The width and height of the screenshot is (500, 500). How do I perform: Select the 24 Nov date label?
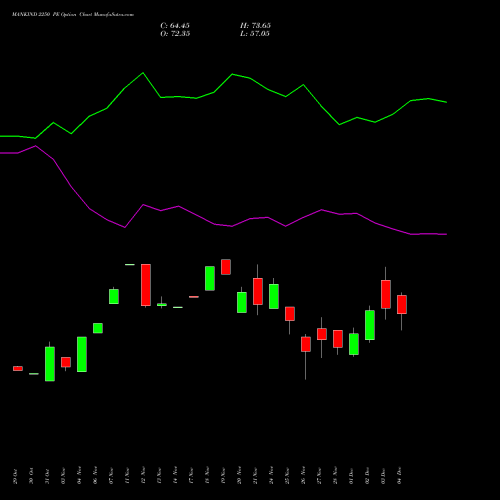point(271,476)
